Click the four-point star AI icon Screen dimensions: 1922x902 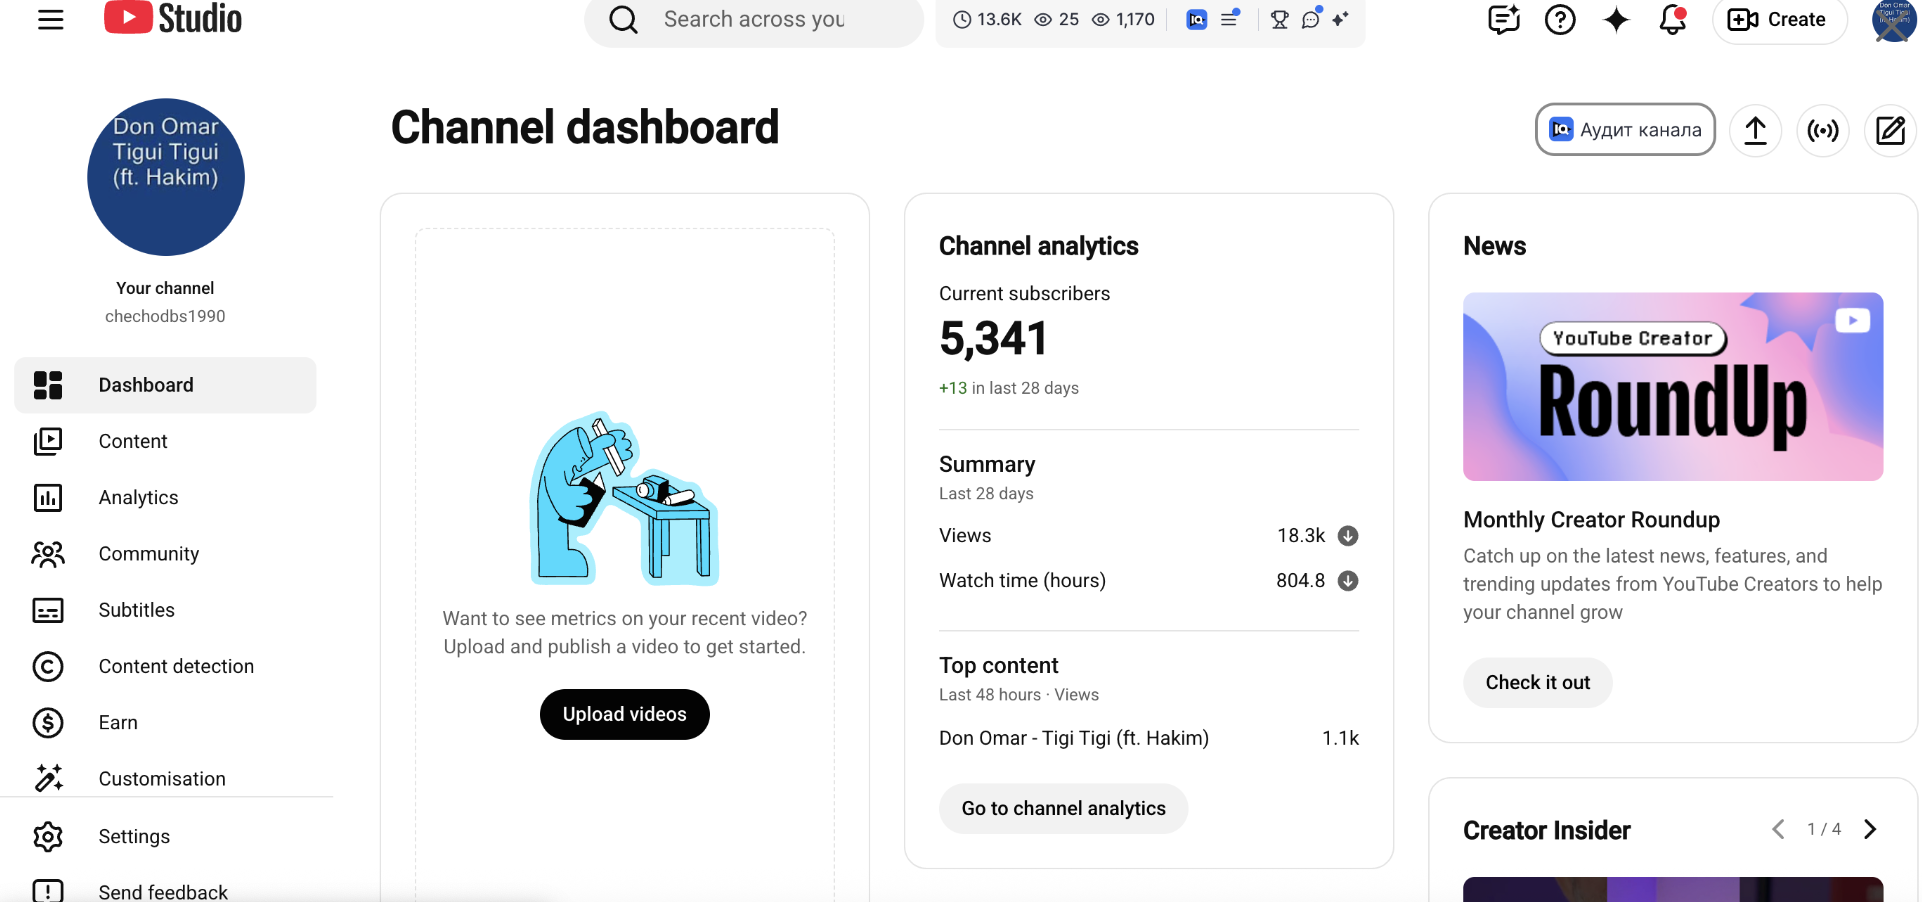[x=1616, y=19]
